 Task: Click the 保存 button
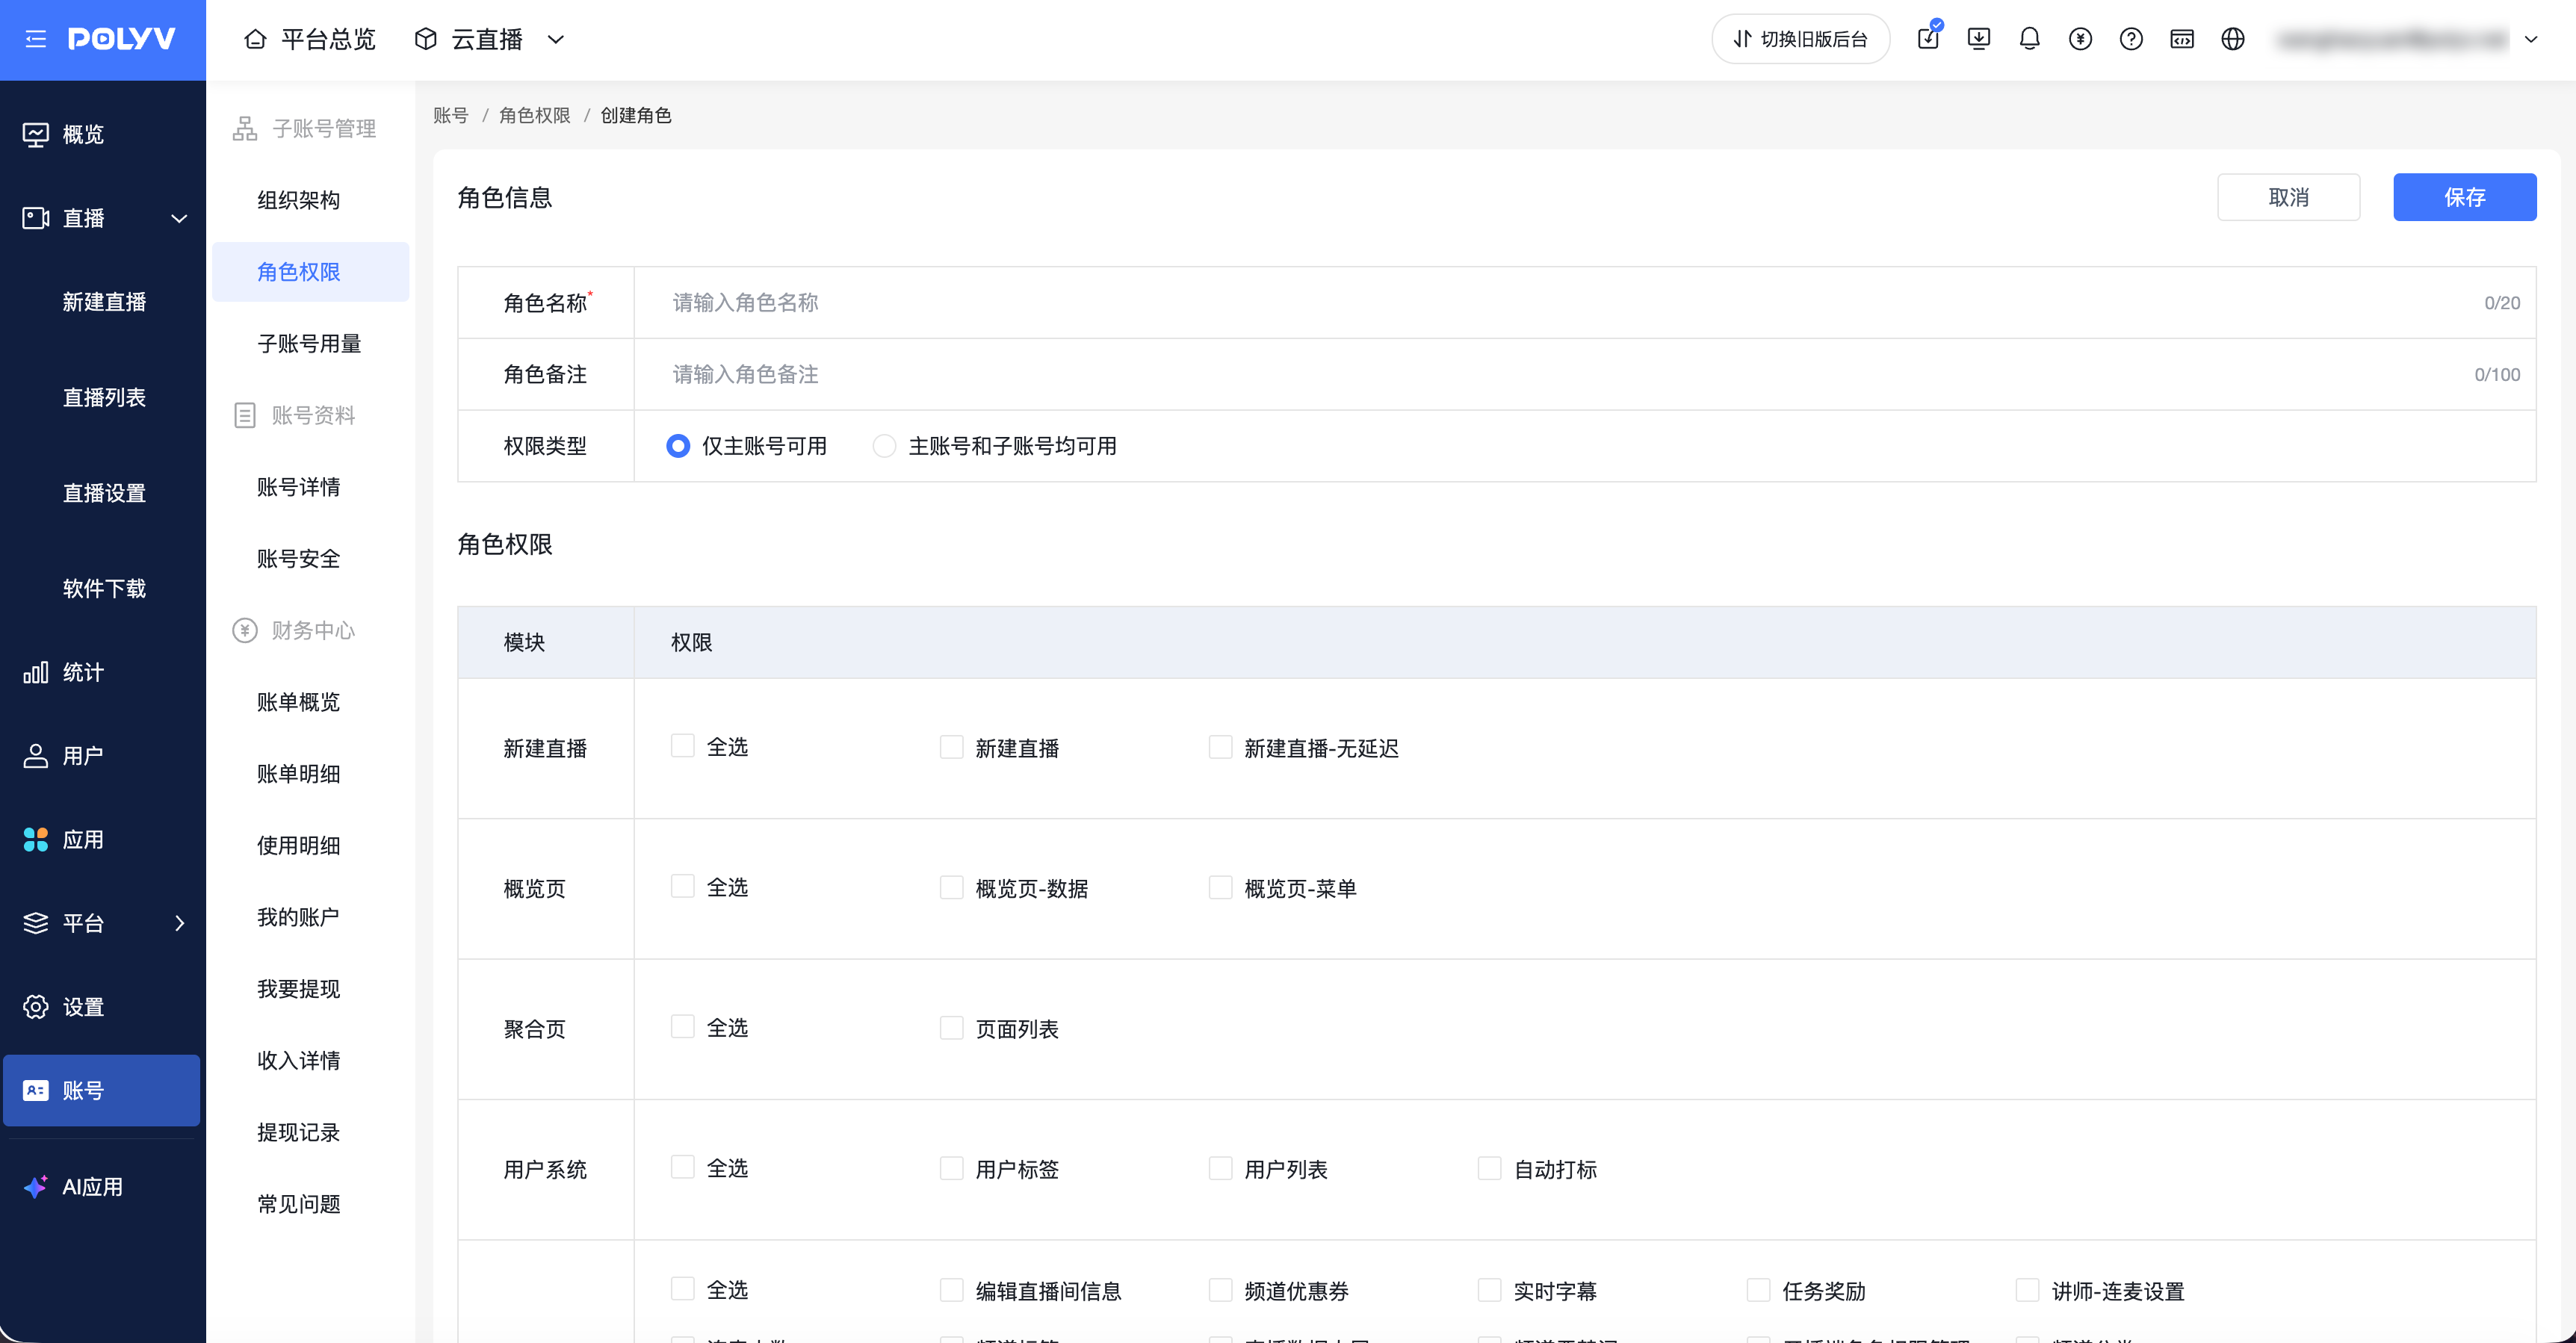[2465, 197]
